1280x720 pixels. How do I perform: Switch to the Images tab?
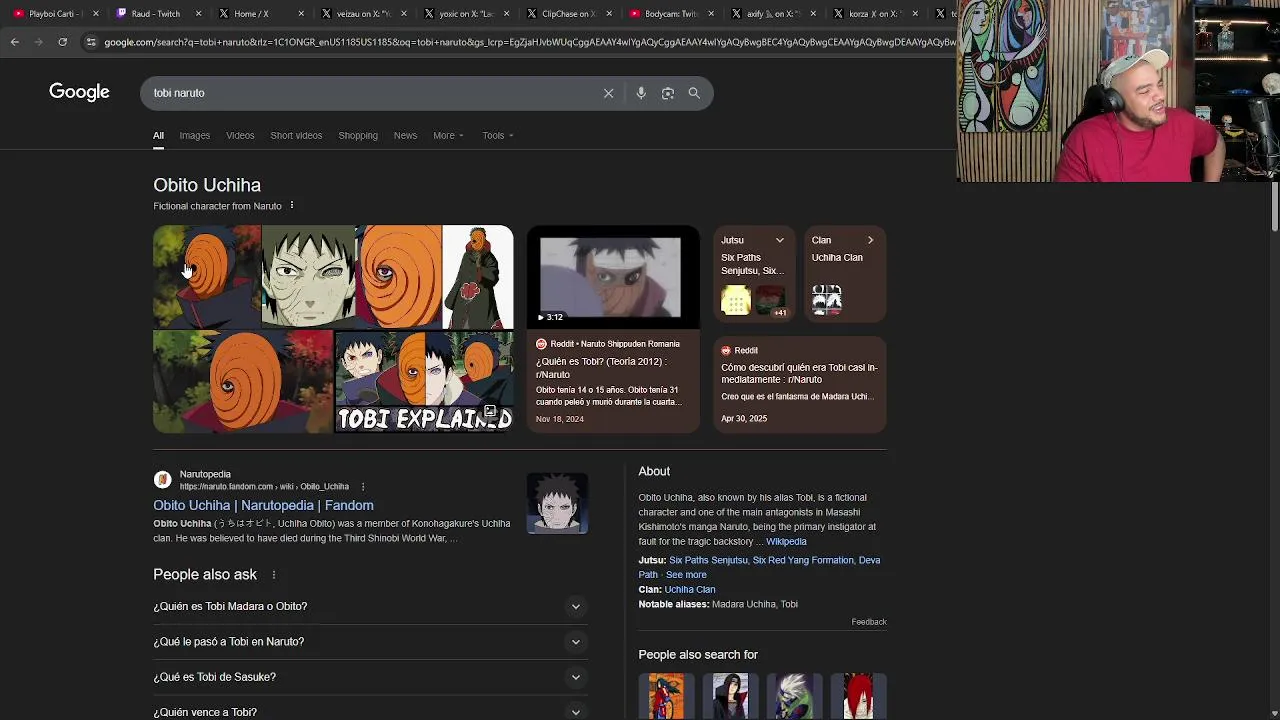click(x=195, y=136)
